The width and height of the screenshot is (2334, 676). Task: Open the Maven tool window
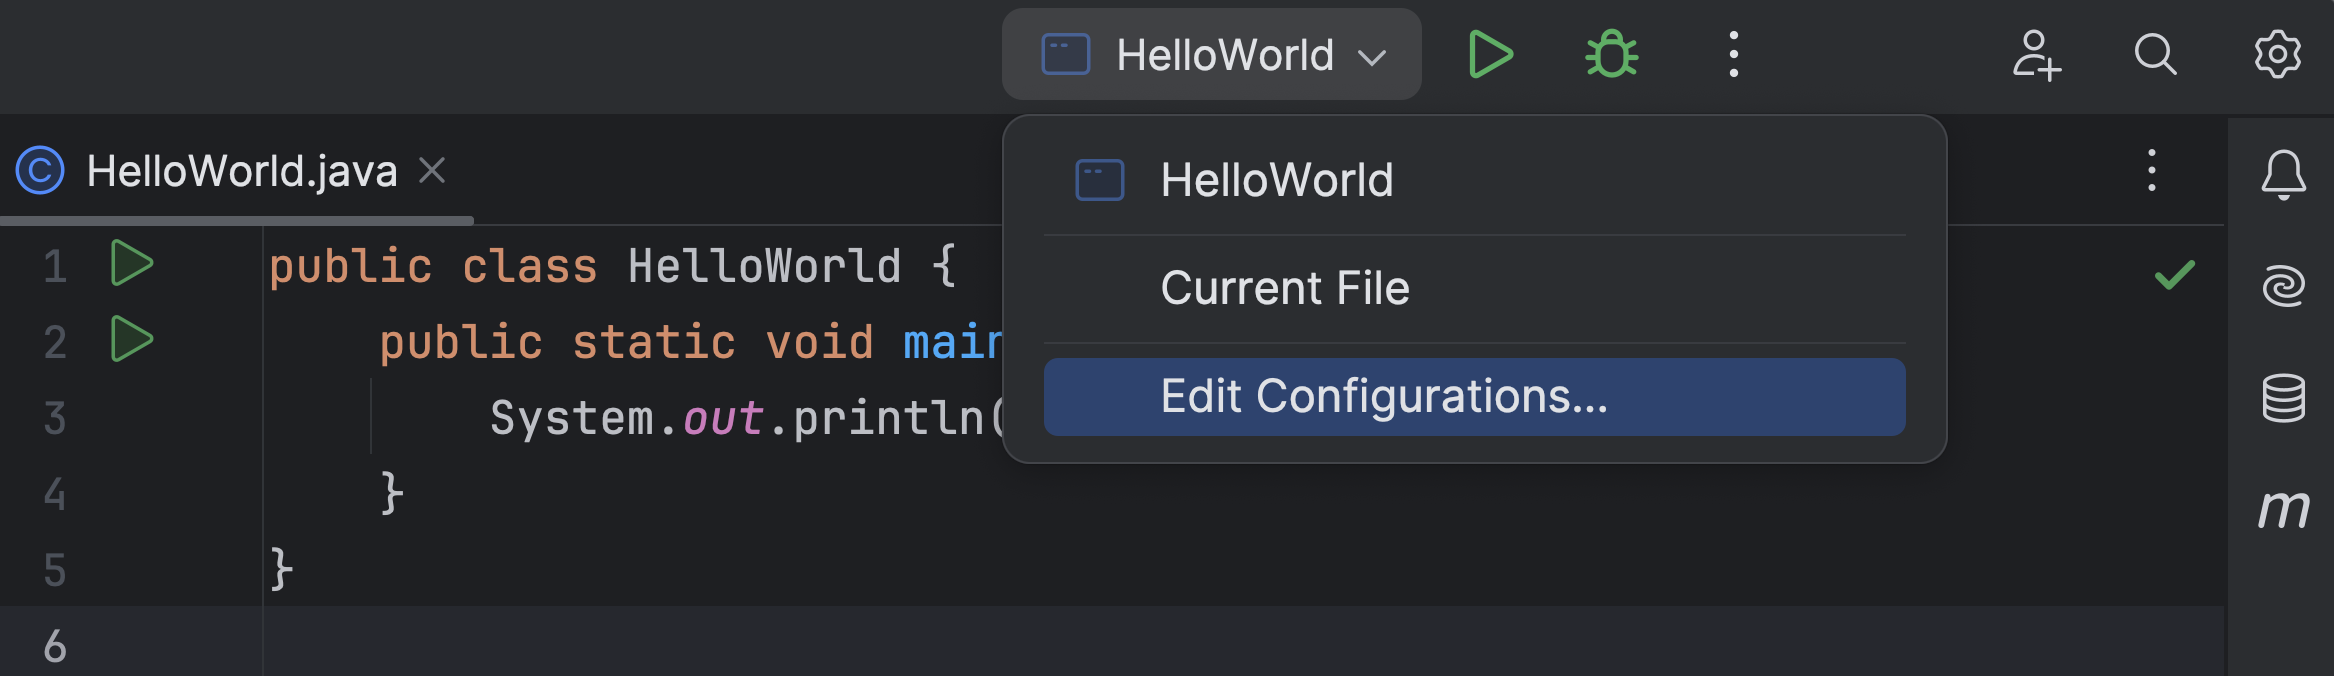click(x=2283, y=509)
